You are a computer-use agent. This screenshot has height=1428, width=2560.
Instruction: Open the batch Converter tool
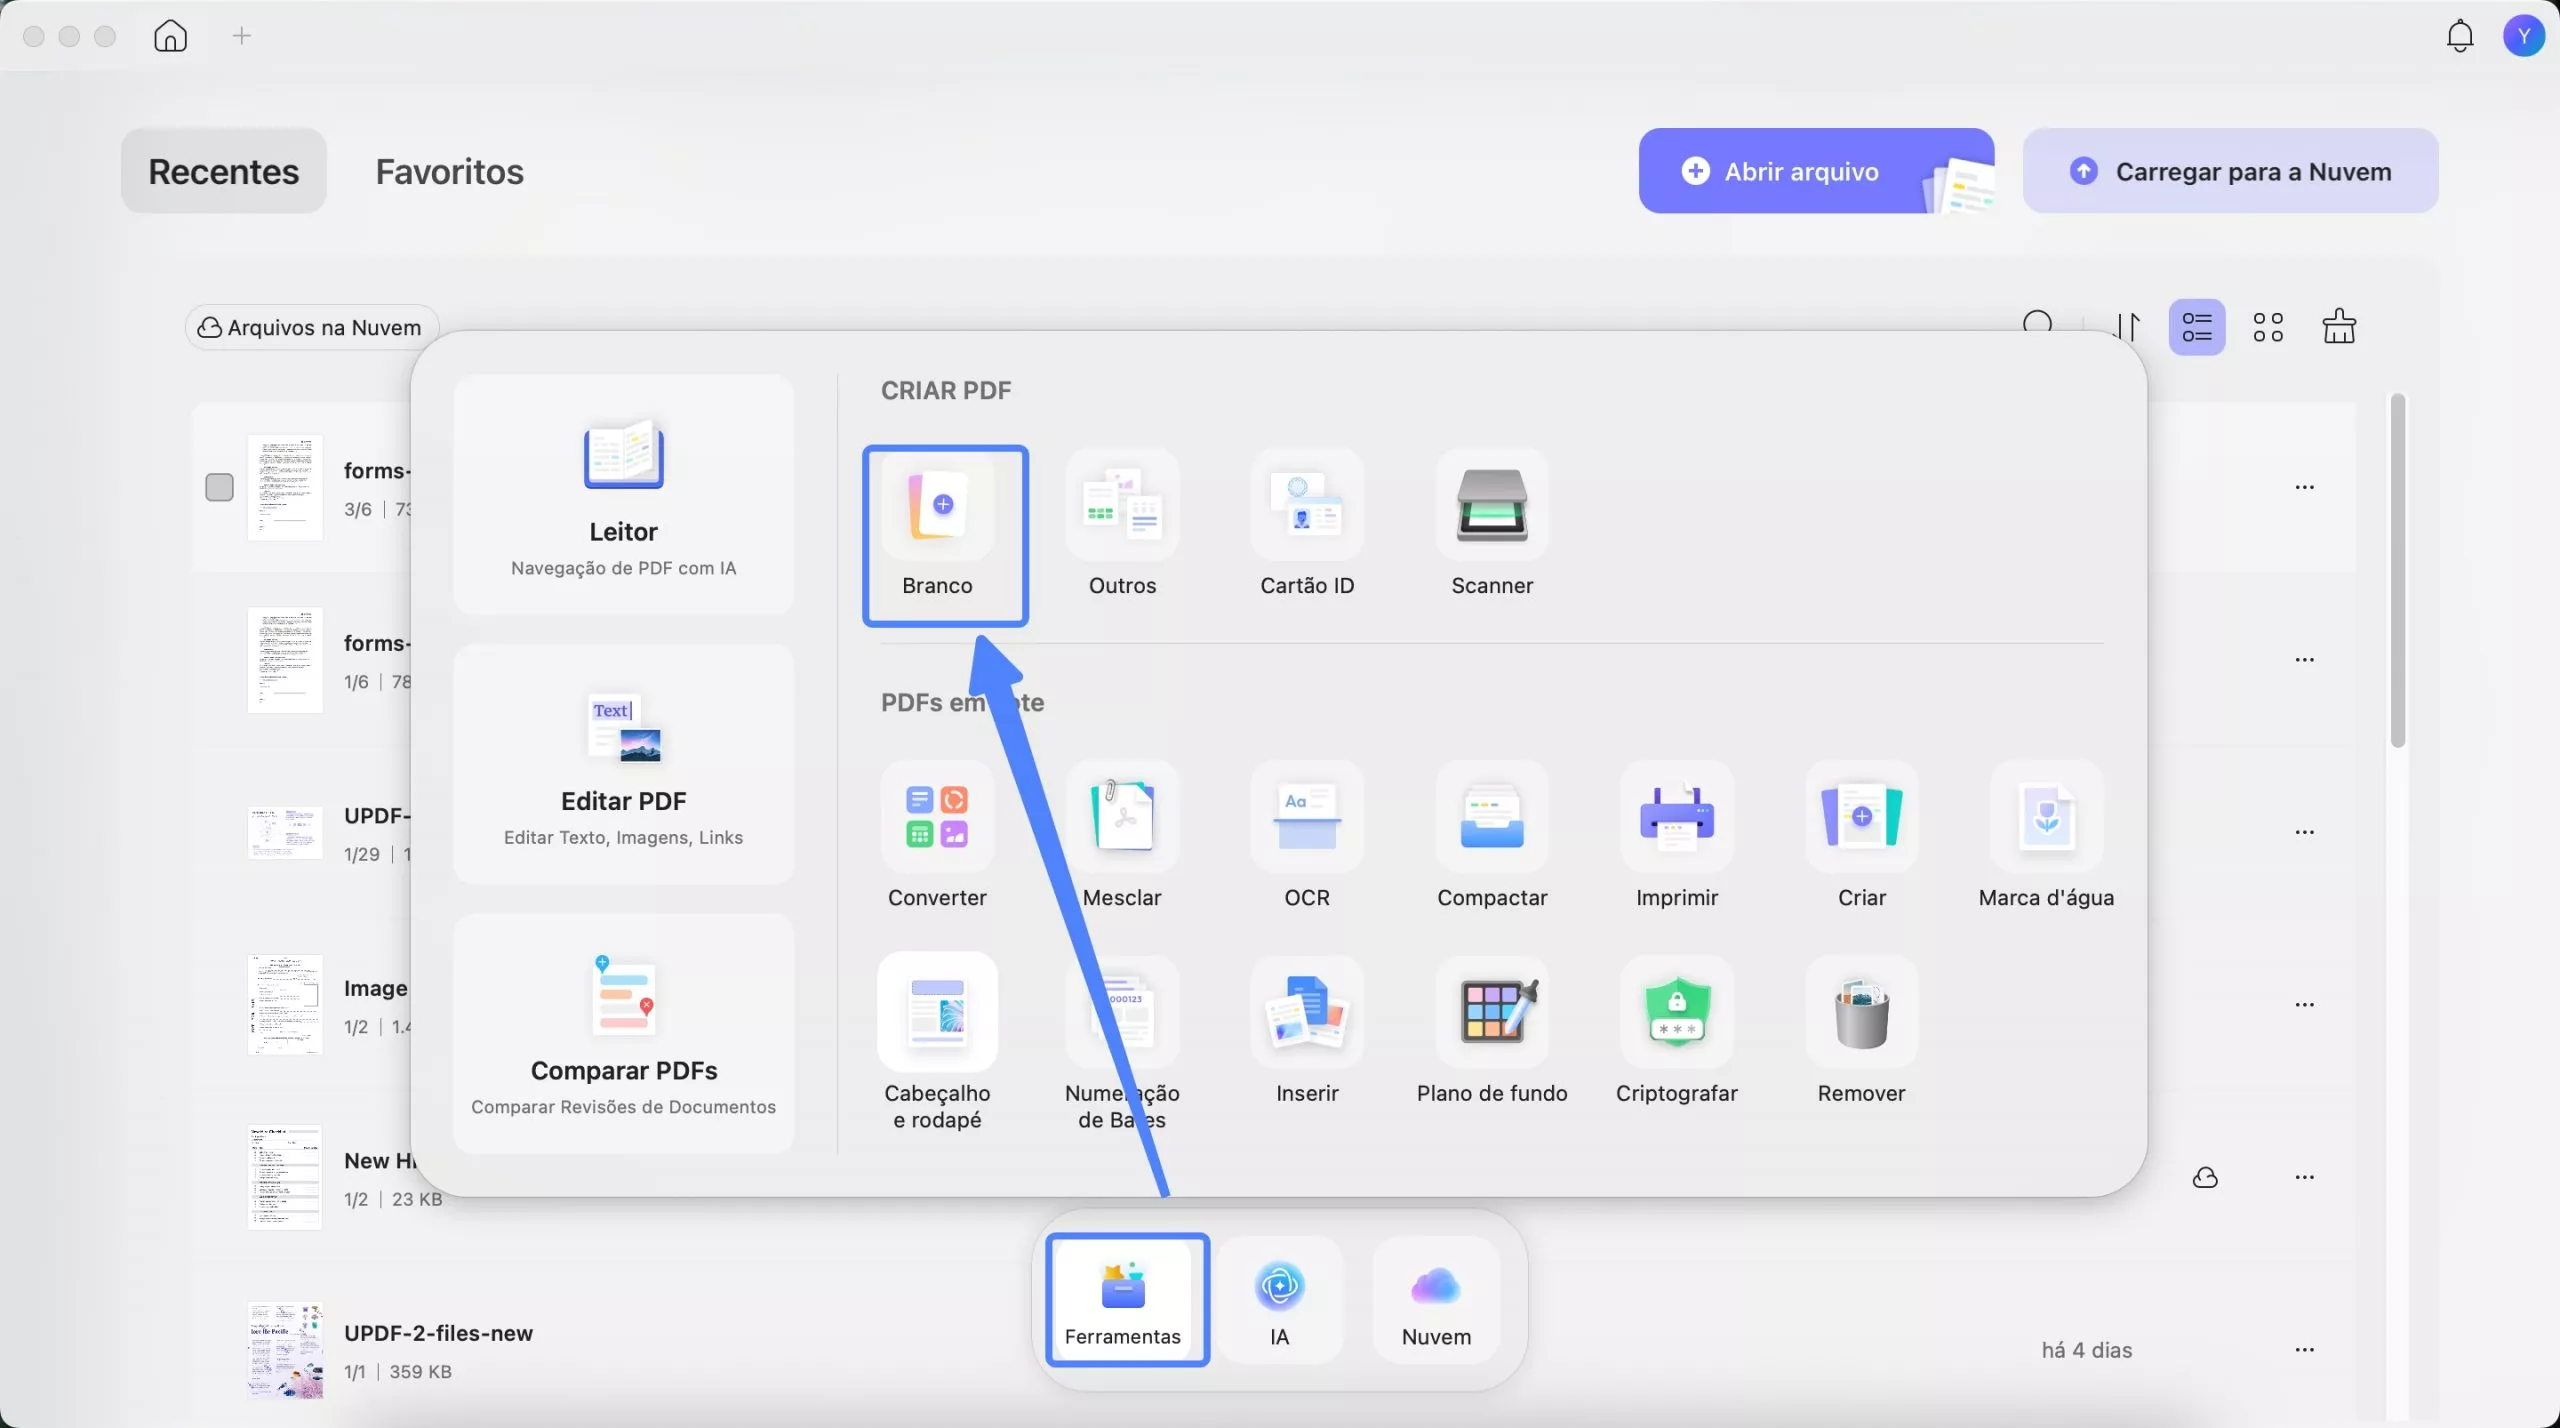point(937,837)
